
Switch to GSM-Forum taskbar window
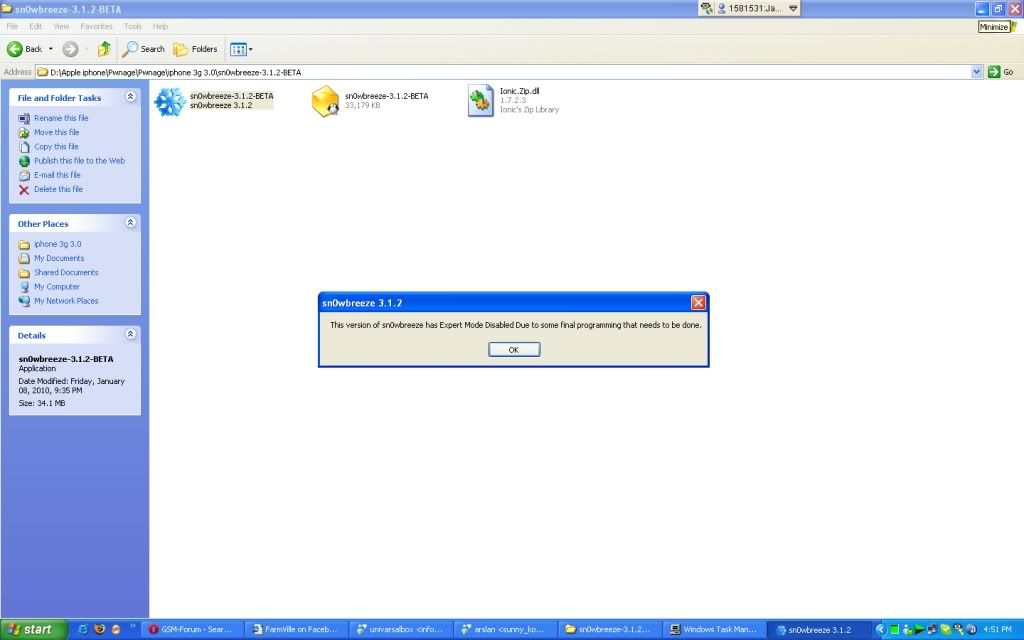point(193,630)
